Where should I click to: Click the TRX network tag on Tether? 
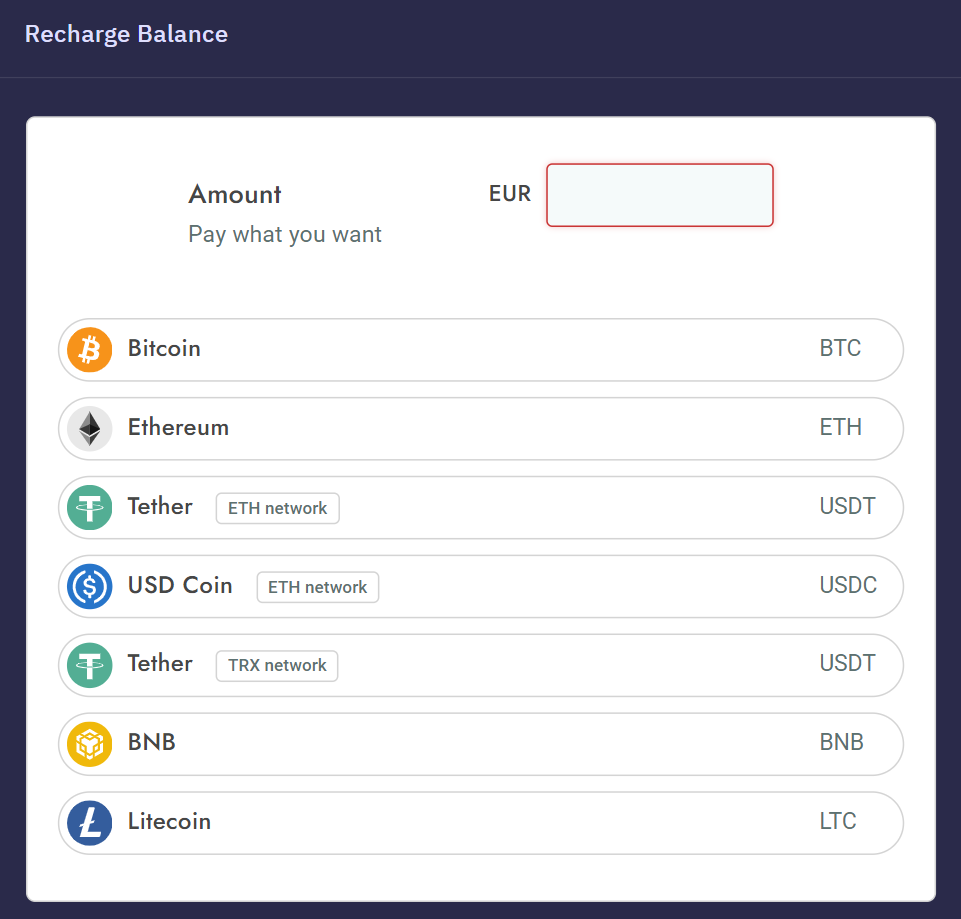(277, 666)
